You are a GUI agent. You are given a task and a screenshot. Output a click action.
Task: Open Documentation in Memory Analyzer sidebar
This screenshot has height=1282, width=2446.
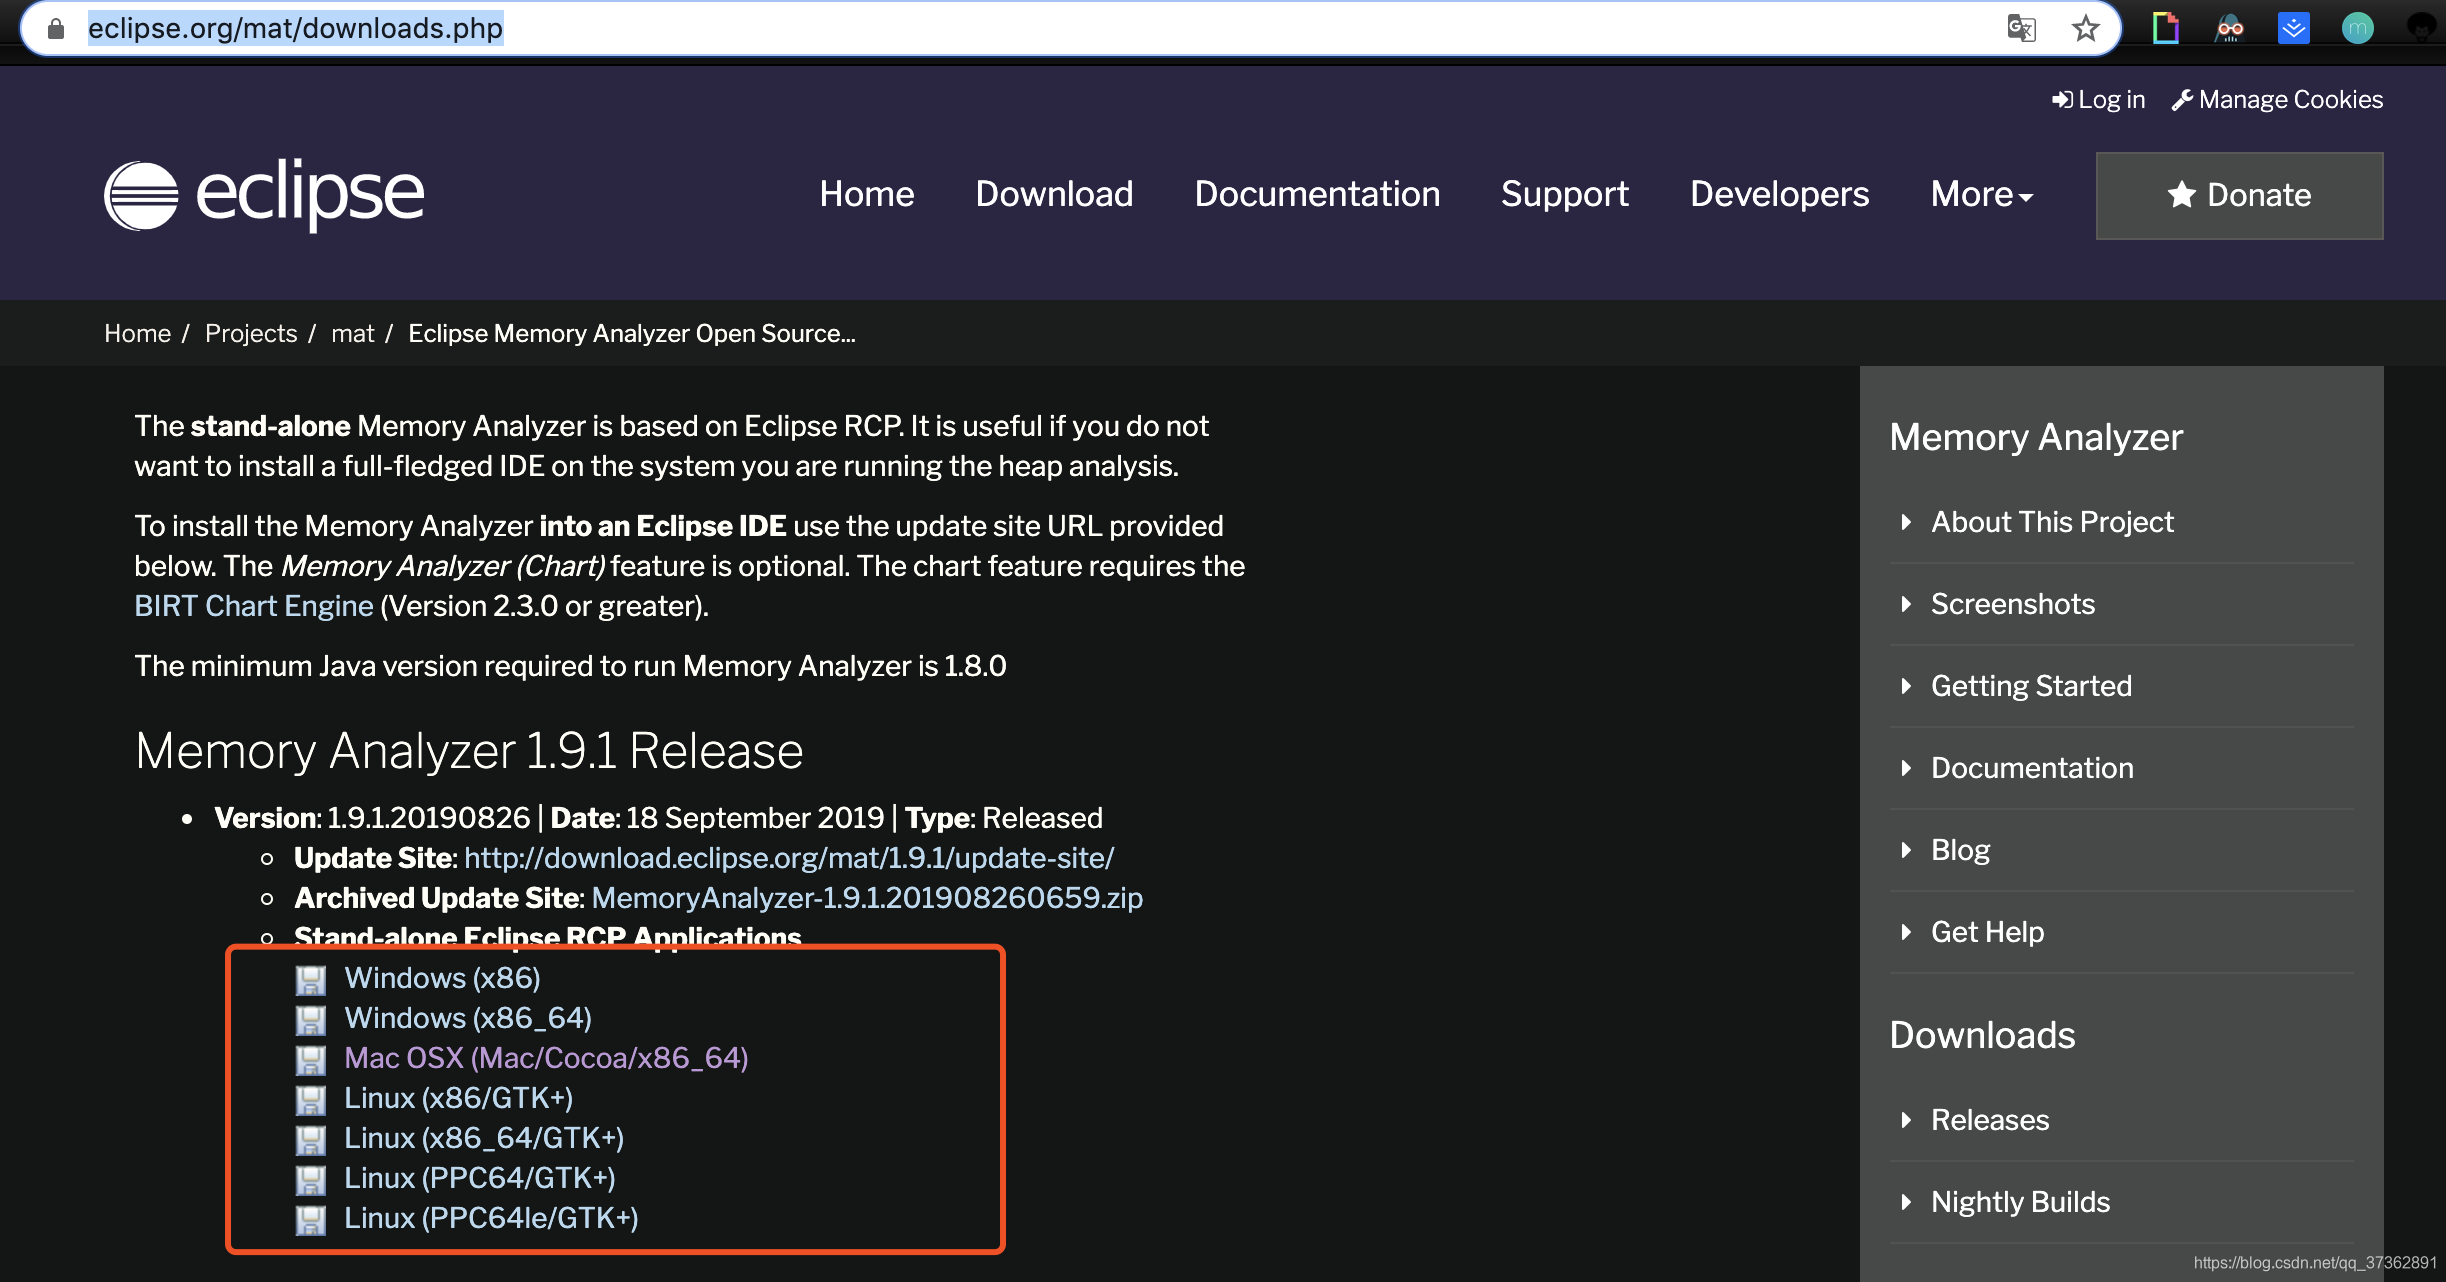coord(2032,768)
